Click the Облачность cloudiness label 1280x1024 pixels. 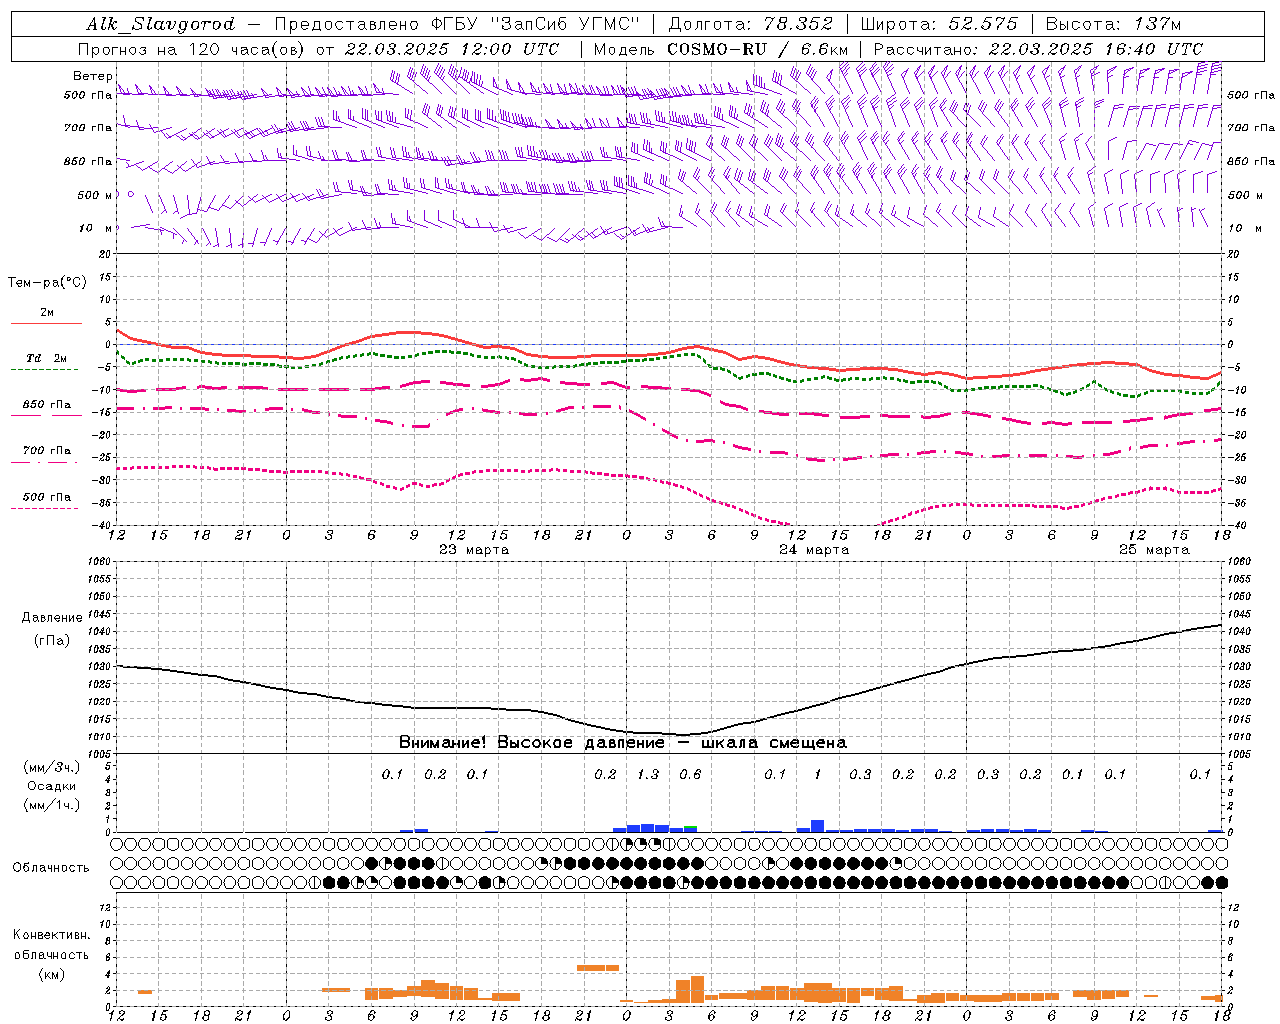51,868
